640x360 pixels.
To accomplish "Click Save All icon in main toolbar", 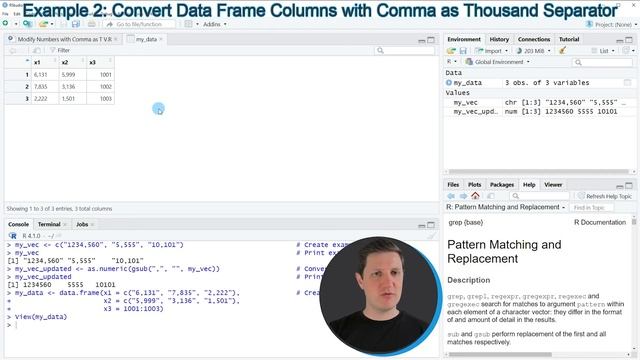I will pyautogui.click(x=76, y=24).
